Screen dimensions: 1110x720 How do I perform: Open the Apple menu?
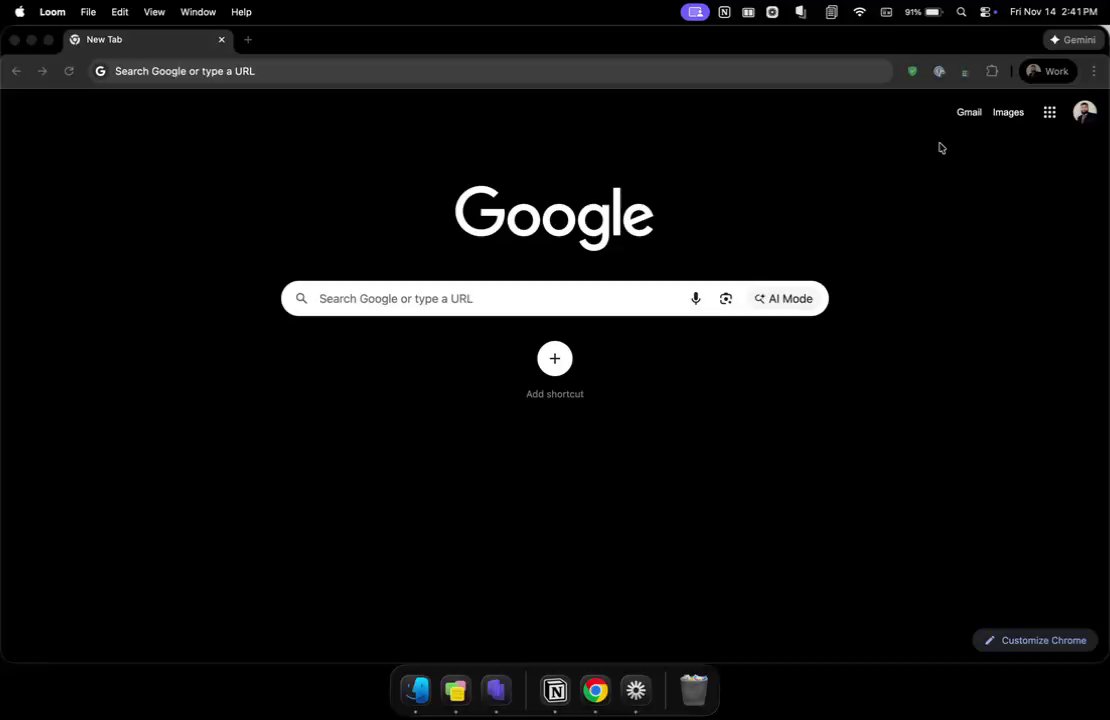(x=19, y=12)
